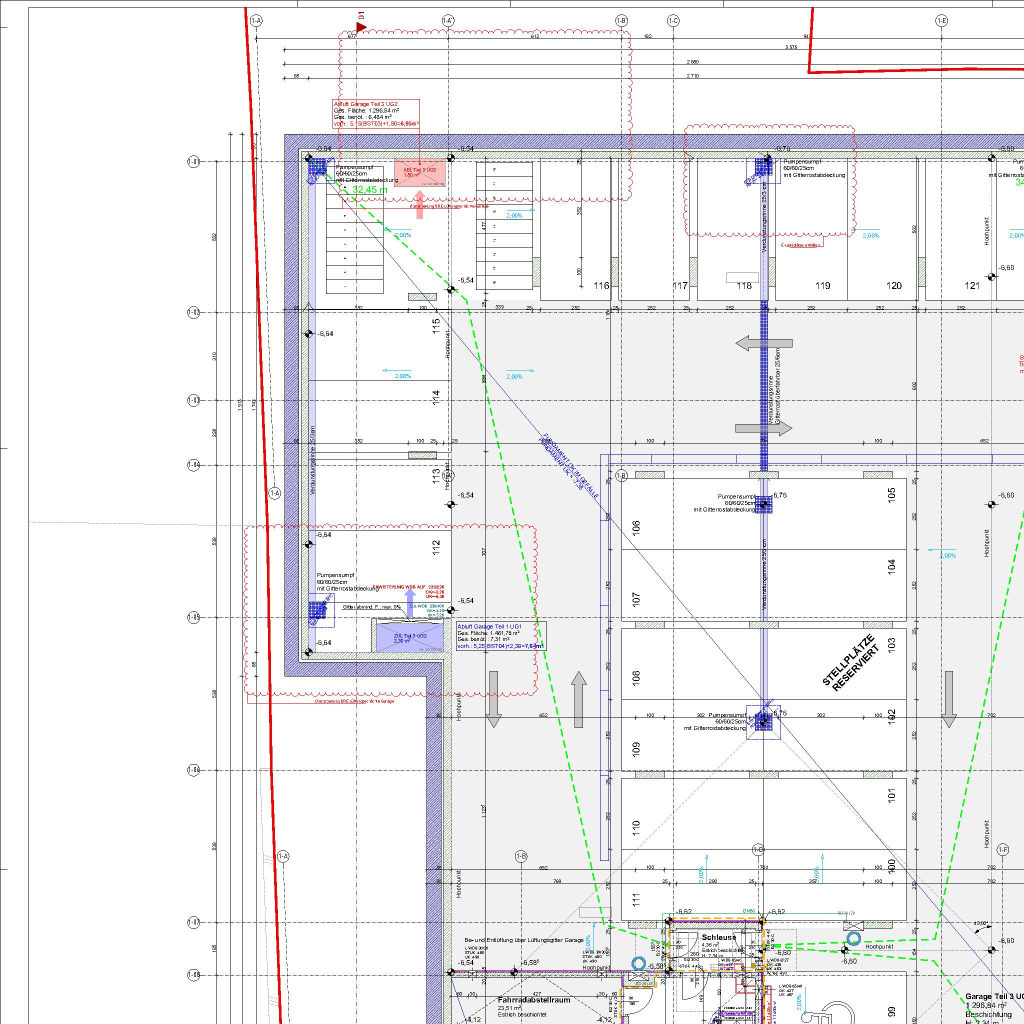Click parking space number 119

822,286
